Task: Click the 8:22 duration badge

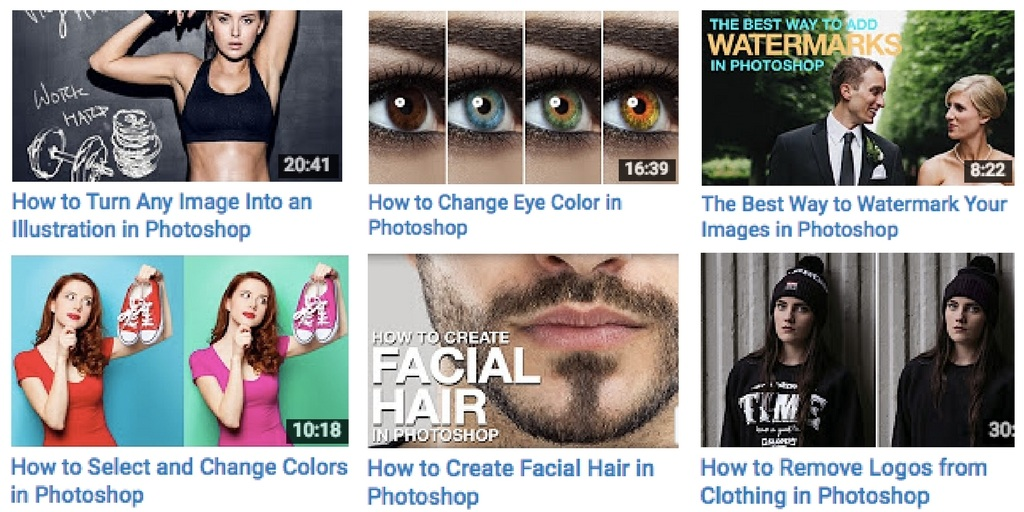Action: coord(986,170)
